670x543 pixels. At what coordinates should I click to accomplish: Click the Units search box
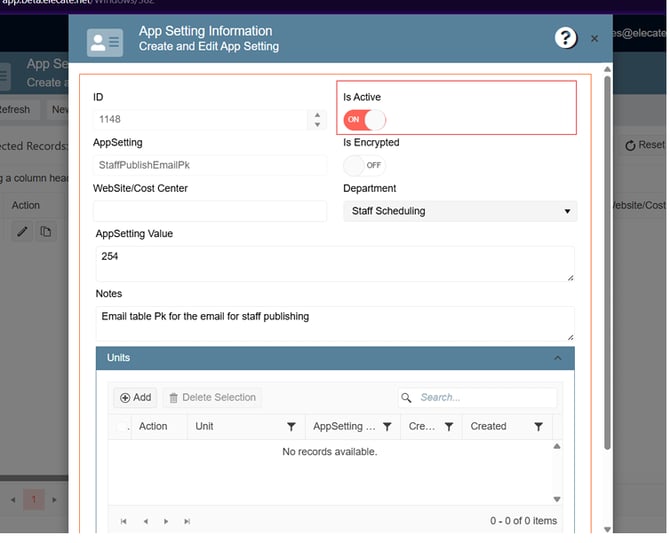click(485, 398)
